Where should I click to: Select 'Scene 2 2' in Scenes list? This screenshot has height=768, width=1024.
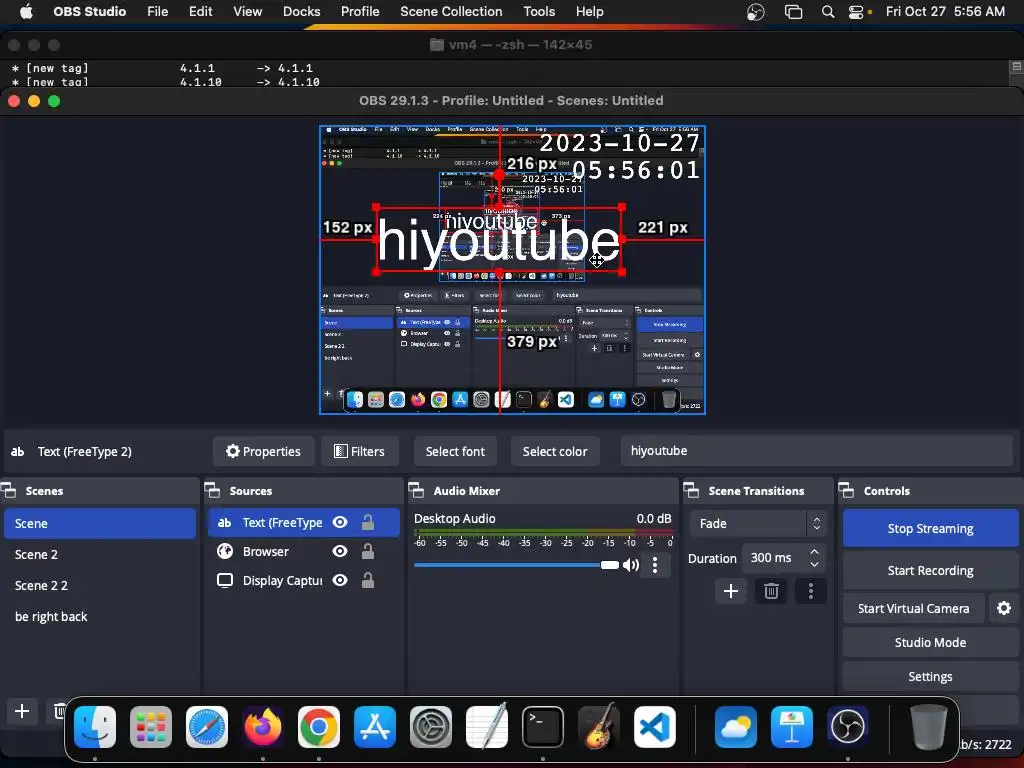tap(100, 586)
